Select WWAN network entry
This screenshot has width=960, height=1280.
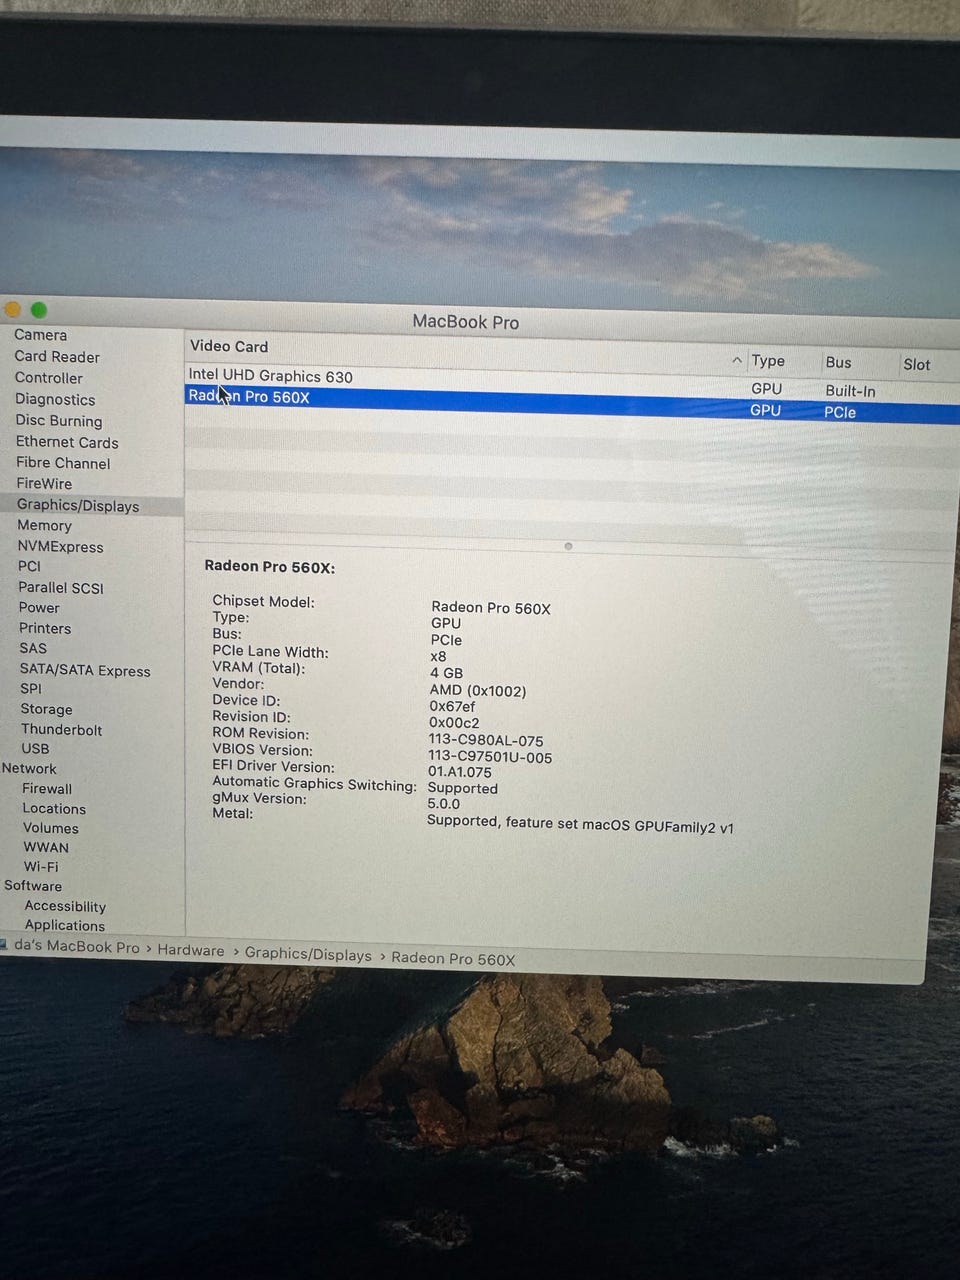46,847
